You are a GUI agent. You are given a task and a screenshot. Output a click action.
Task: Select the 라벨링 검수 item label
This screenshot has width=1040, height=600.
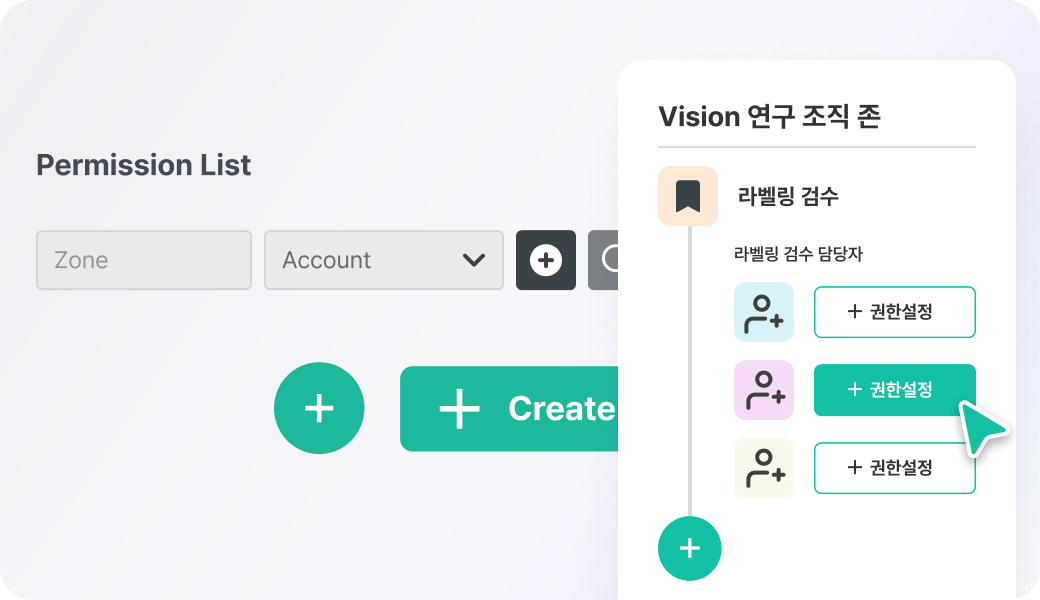click(788, 196)
